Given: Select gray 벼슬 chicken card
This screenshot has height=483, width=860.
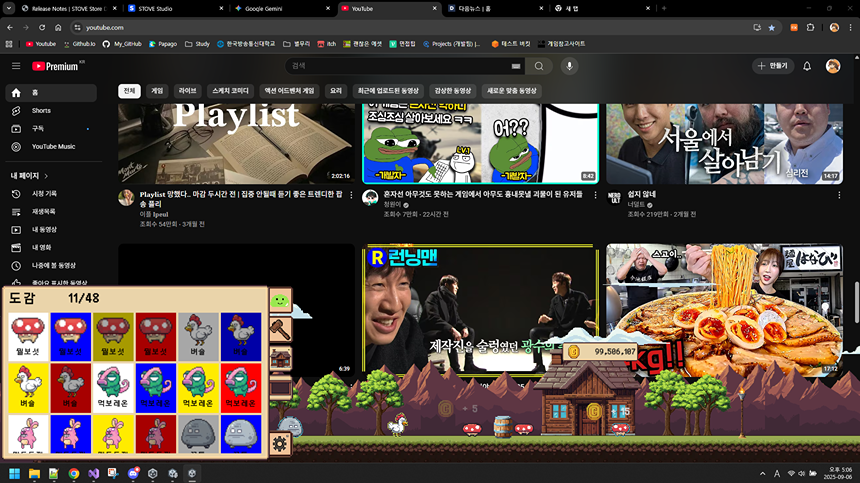Looking at the screenshot, I should 198,337.
